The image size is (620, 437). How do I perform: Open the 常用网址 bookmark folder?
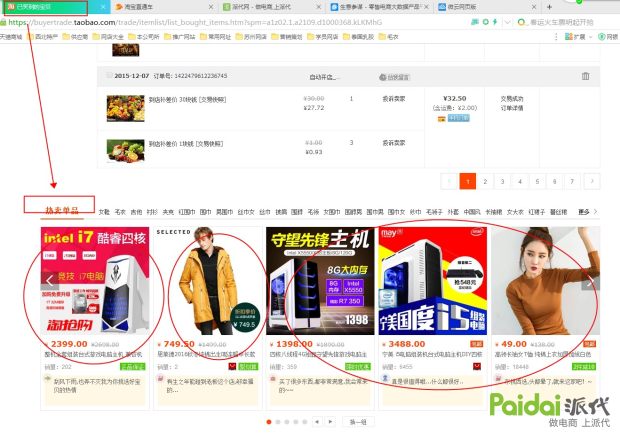pos(215,37)
